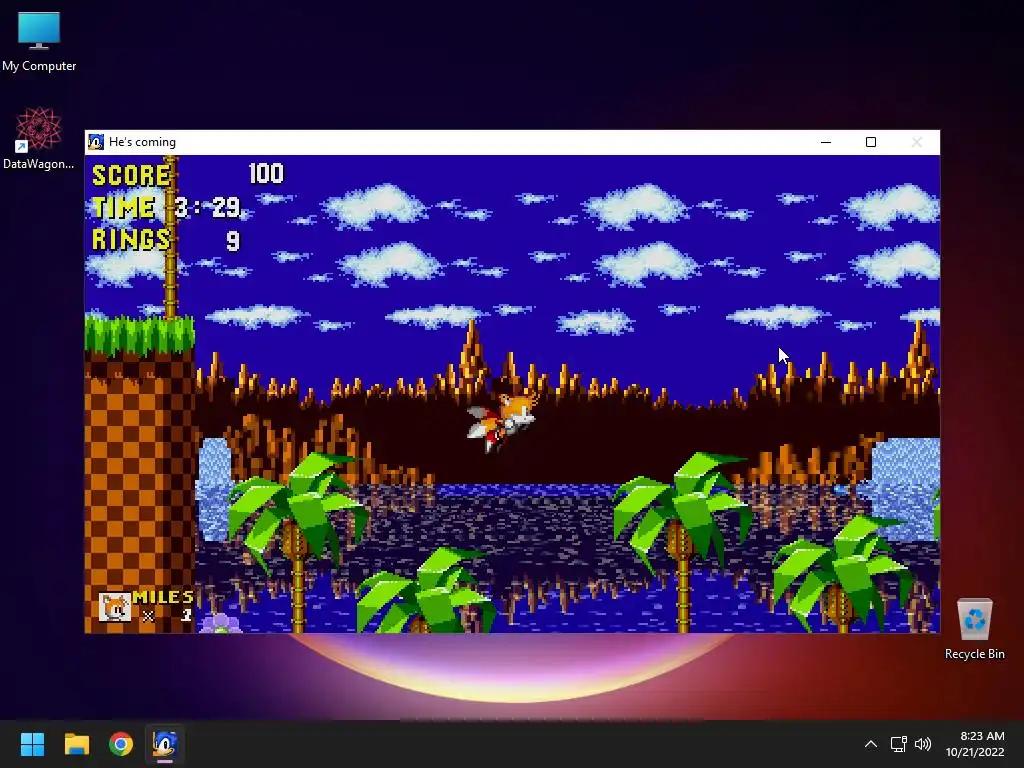The width and height of the screenshot is (1024, 768).
Task: Click the Sonic game icon in the taskbar
Action: click(165, 744)
